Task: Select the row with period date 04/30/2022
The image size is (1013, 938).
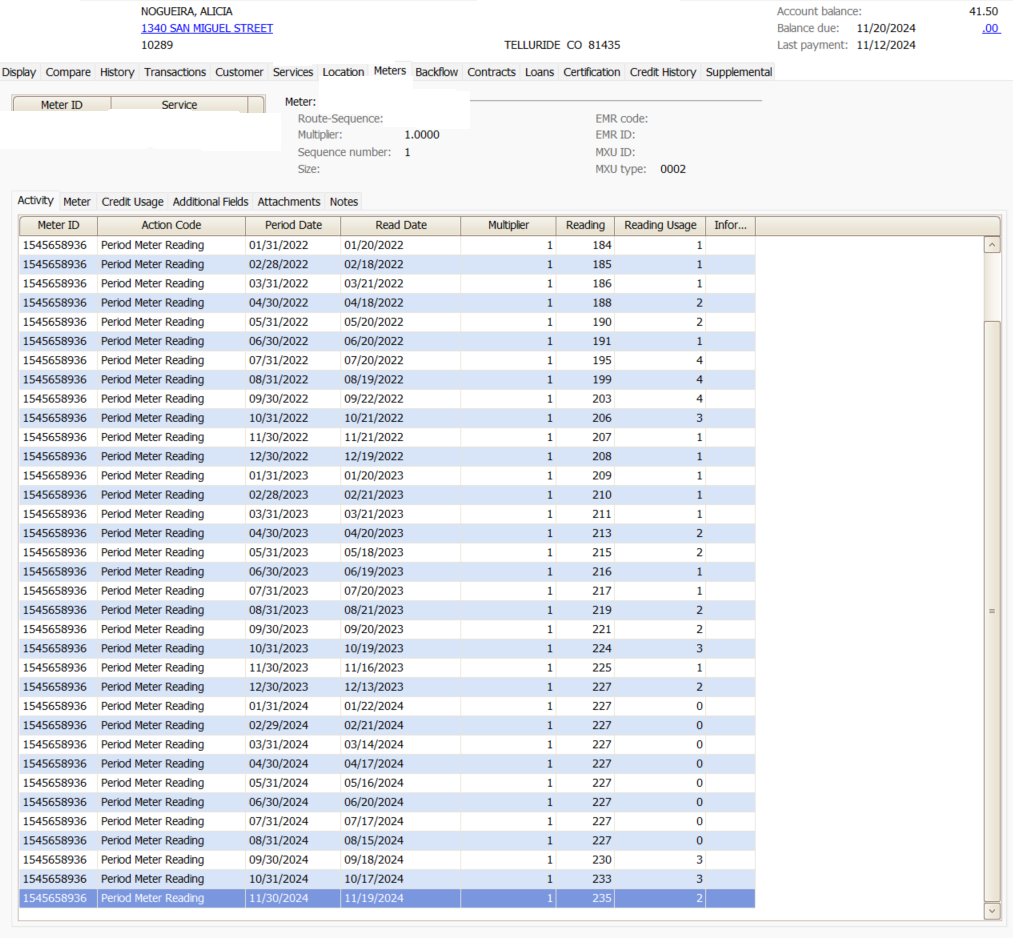Action: click(387, 302)
